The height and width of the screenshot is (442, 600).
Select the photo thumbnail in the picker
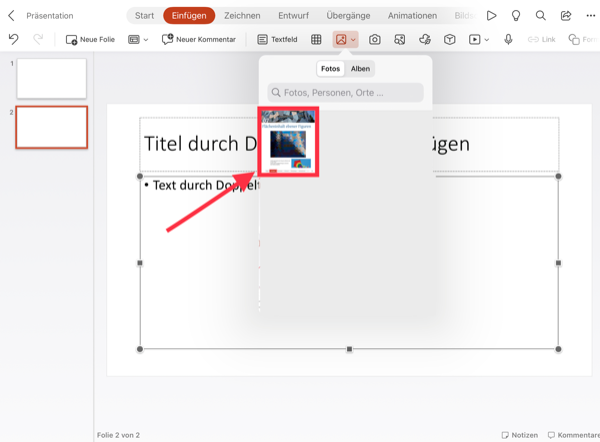pos(288,142)
